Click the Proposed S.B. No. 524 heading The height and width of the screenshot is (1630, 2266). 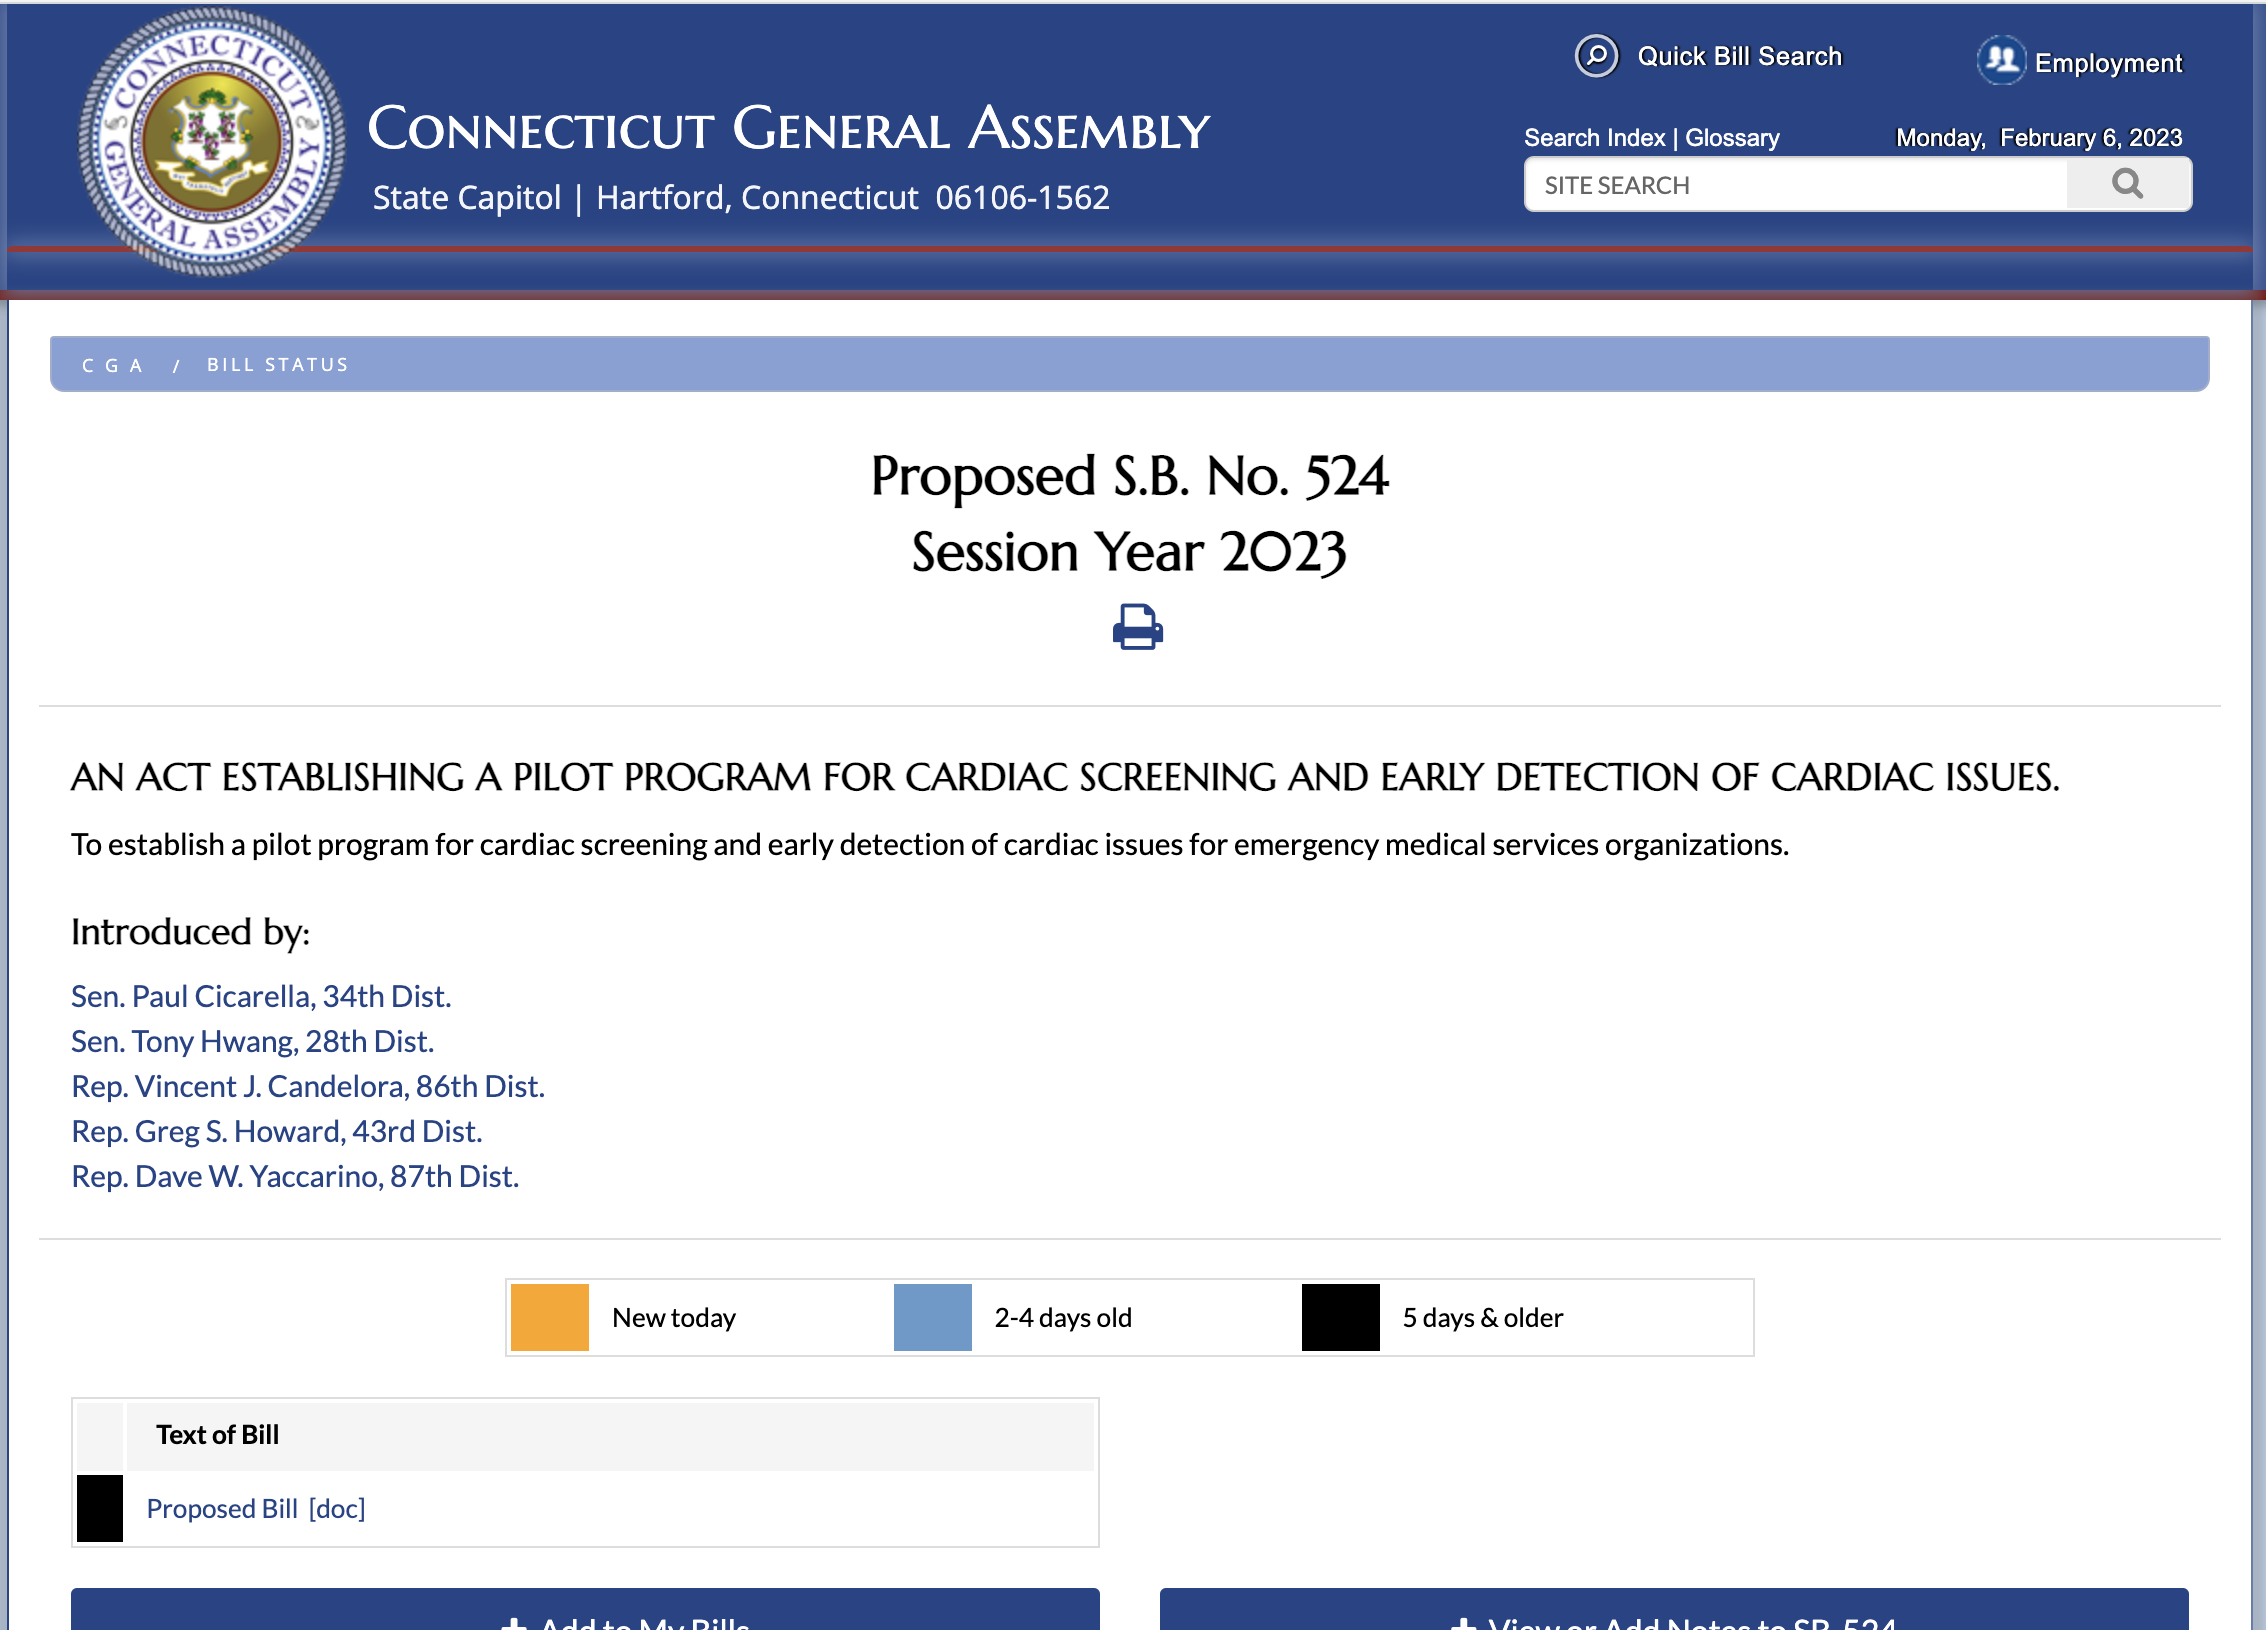click(1129, 476)
